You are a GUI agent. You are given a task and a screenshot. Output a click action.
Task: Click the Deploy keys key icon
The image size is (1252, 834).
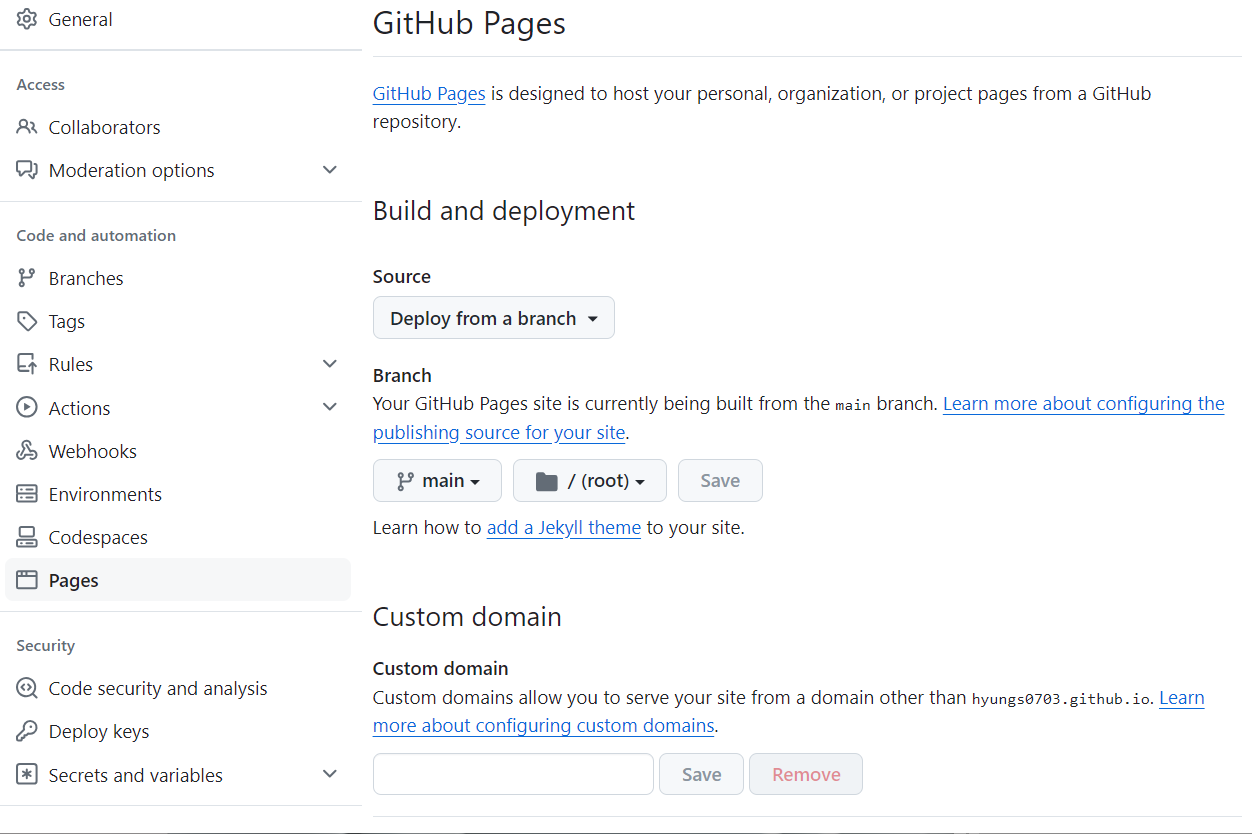[27, 731]
